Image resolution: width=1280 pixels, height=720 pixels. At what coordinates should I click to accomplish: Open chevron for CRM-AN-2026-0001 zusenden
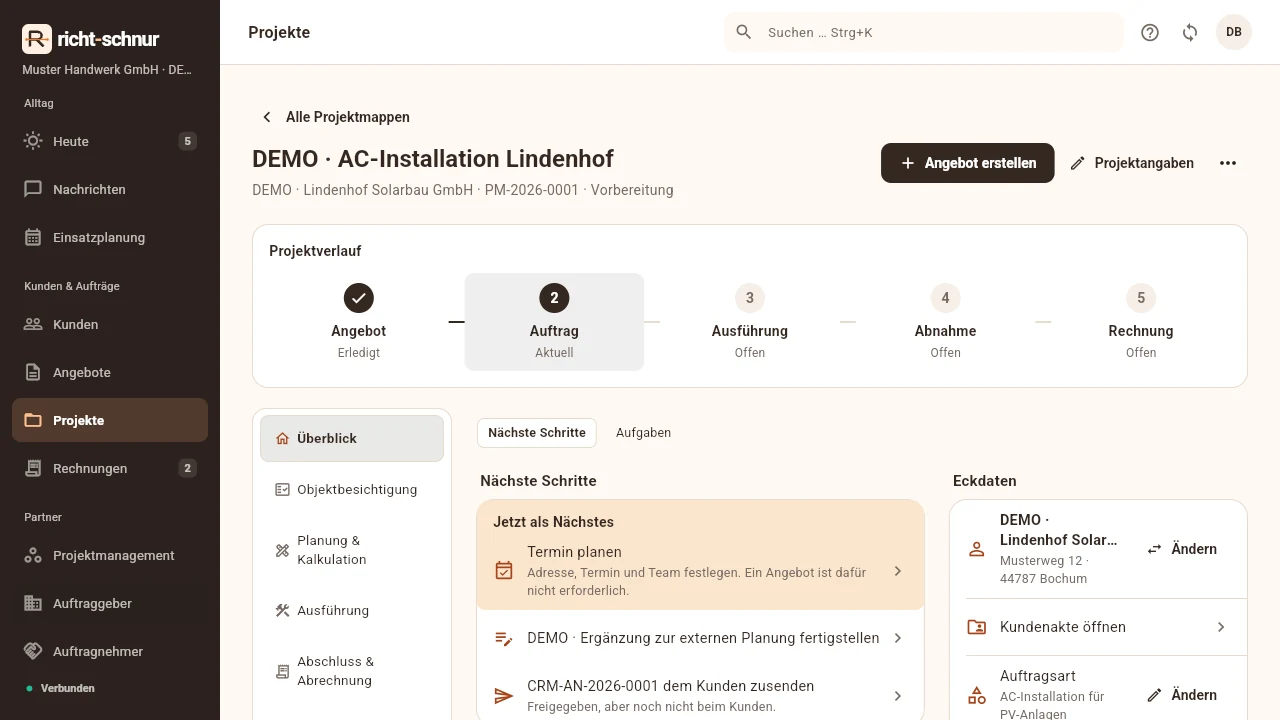coord(897,696)
